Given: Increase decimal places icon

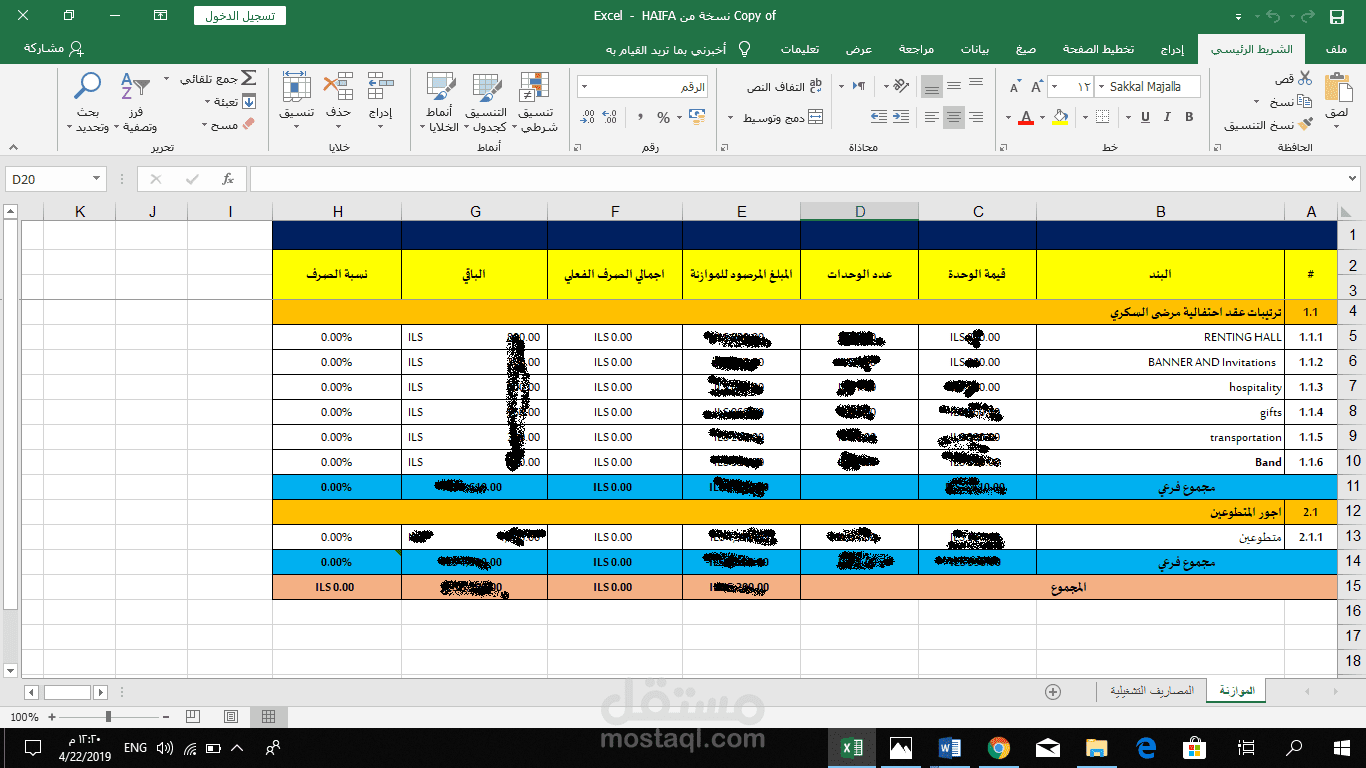Looking at the screenshot, I should click(610, 118).
